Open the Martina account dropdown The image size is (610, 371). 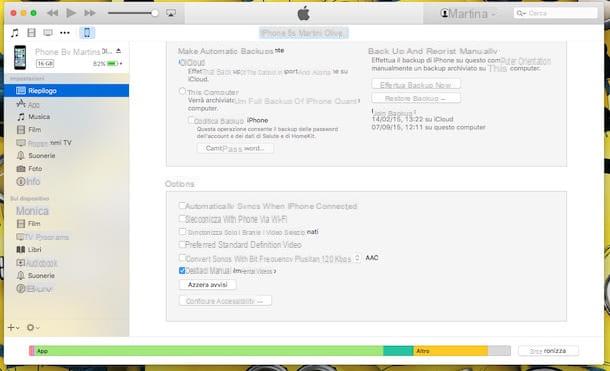[468, 14]
